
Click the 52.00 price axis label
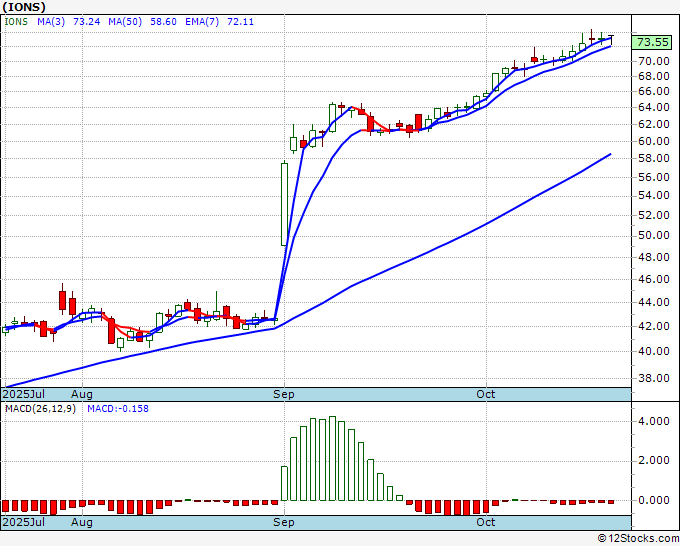(653, 215)
